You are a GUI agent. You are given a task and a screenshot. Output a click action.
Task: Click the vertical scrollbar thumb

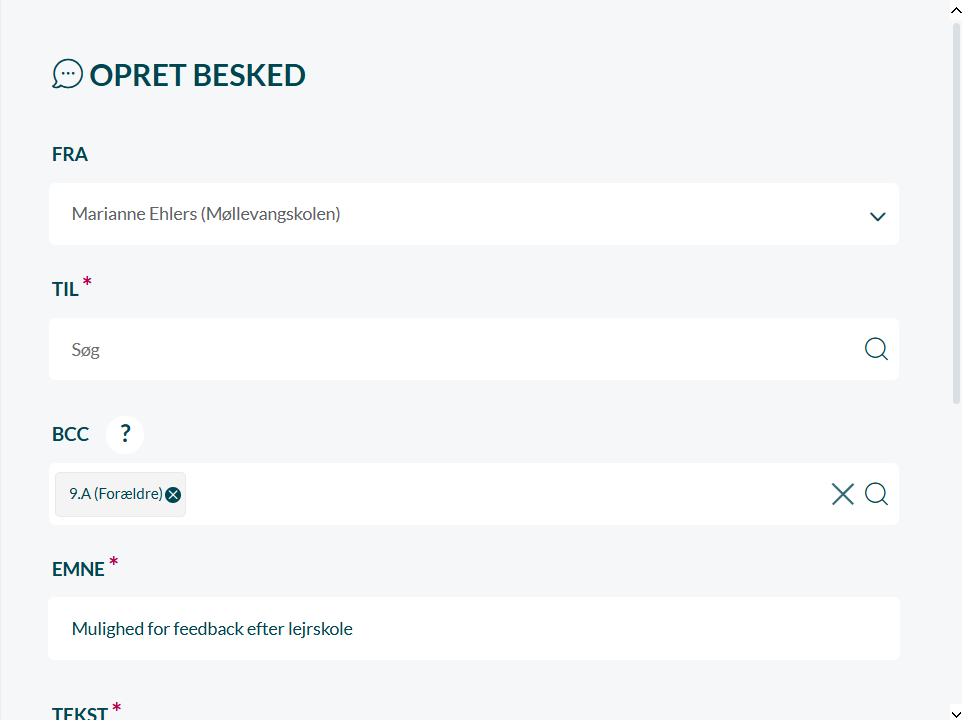click(x=956, y=210)
